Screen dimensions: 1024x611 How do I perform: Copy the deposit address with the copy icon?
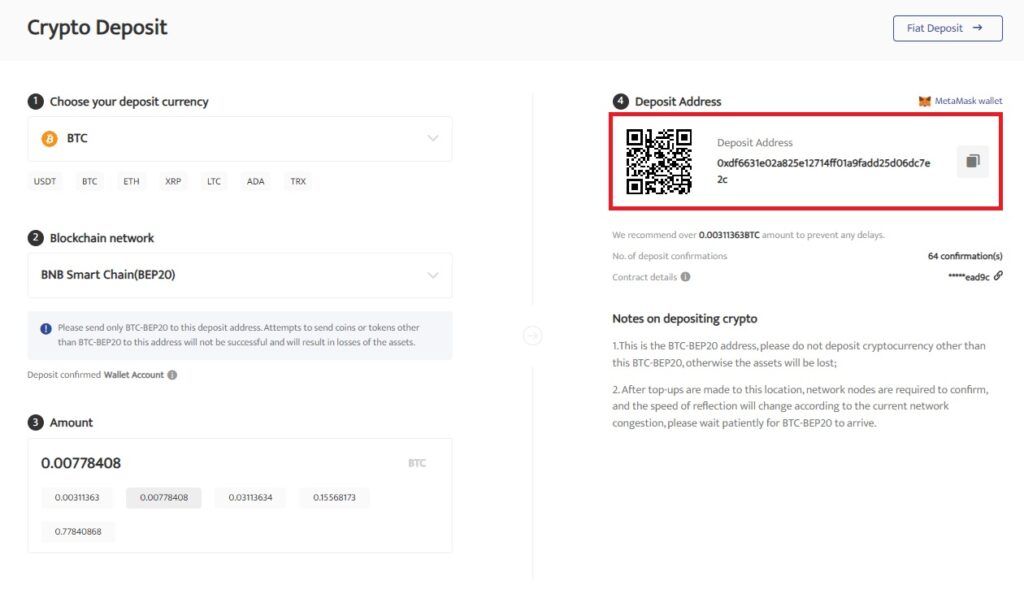click(x=972, y=161)
